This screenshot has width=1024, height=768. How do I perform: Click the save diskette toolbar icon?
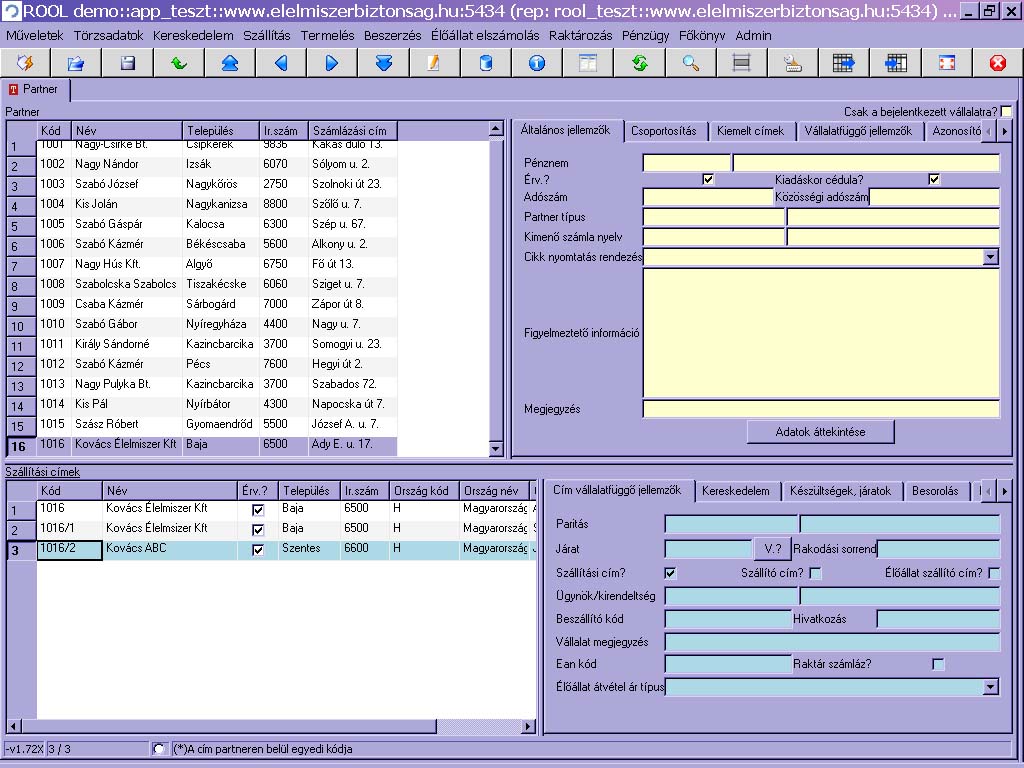[x=127, y=63]
